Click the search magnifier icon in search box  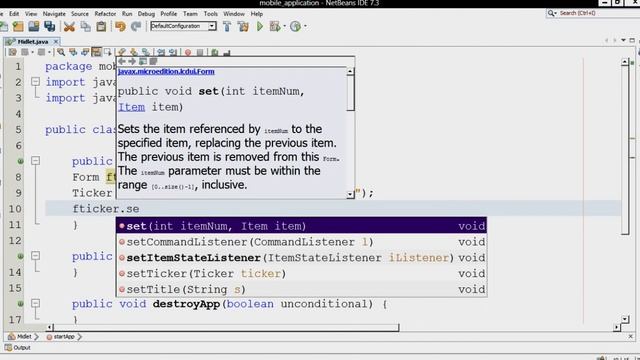(x=551, y=13)
